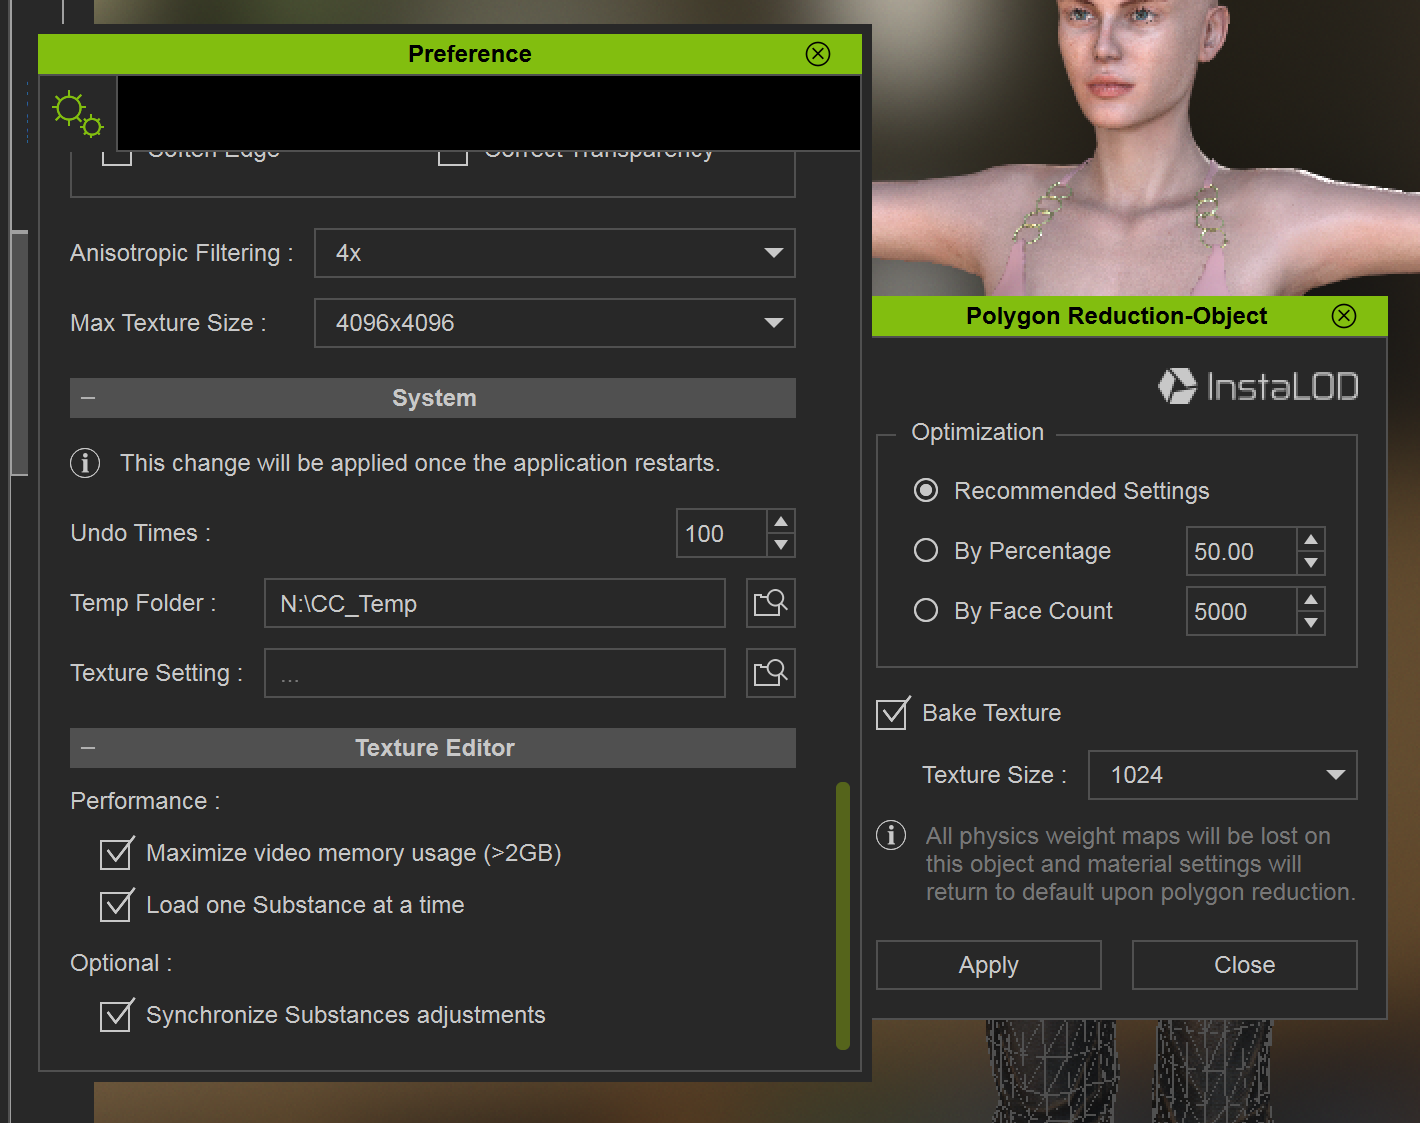Open the Anisotropic Filtering dropdown
This screenshot has height=1123, width=1420.
click(x=555, y=253)
